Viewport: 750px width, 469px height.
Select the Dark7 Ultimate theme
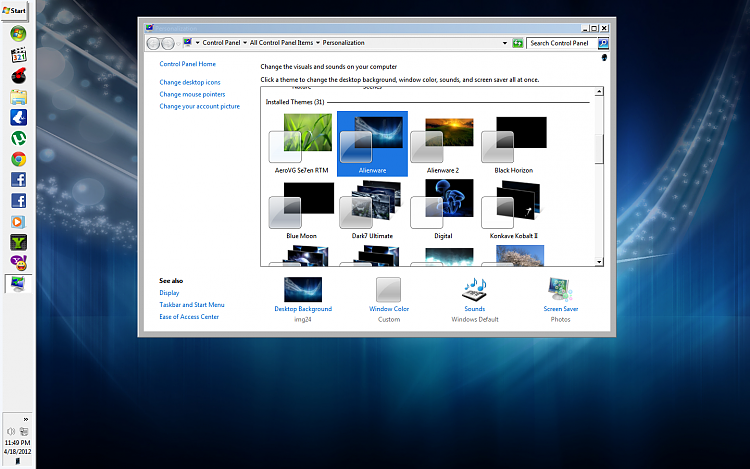point(372,209)
